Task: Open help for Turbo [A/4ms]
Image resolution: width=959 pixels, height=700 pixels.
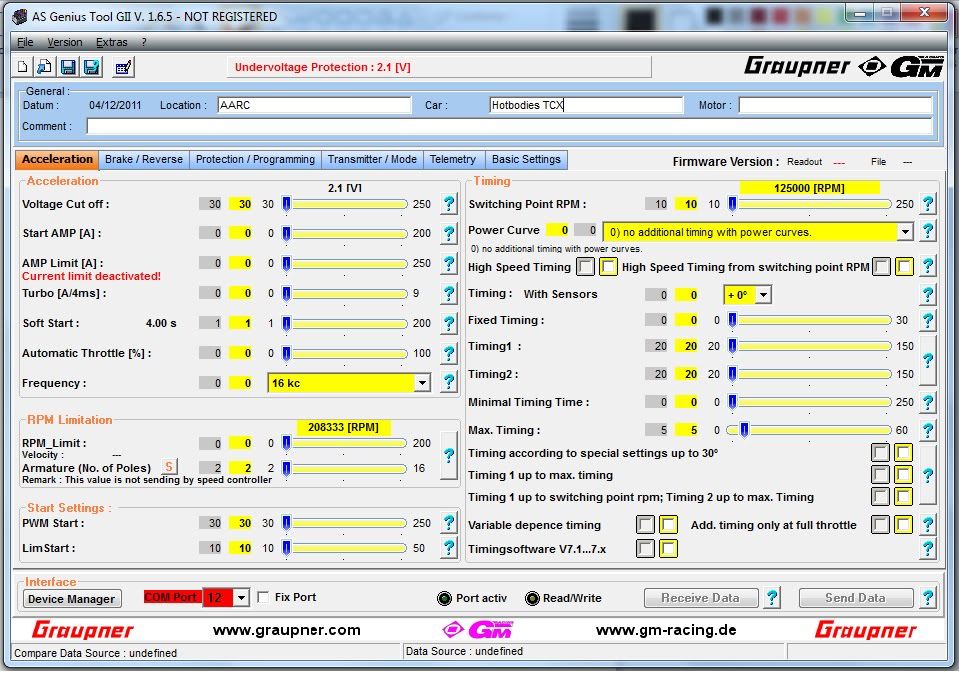Action: [449, 293]
